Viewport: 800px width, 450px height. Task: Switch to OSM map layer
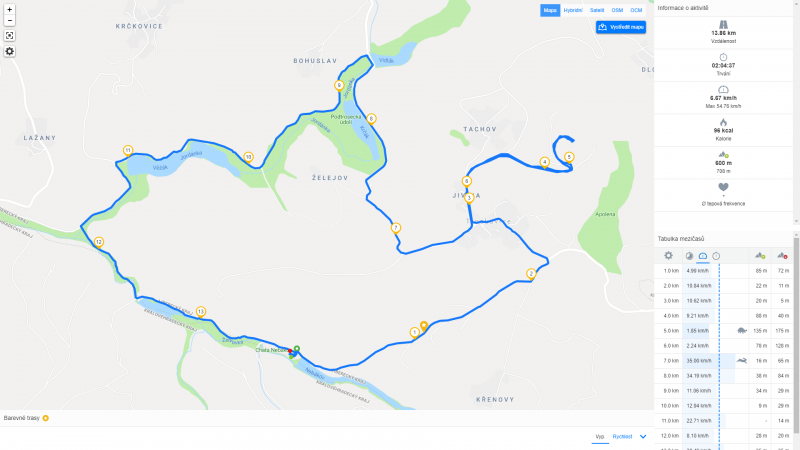[617, 10]
